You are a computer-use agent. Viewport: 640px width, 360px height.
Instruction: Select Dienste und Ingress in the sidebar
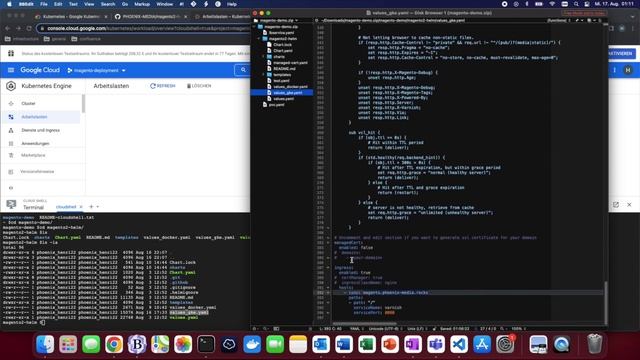point(41,130)
